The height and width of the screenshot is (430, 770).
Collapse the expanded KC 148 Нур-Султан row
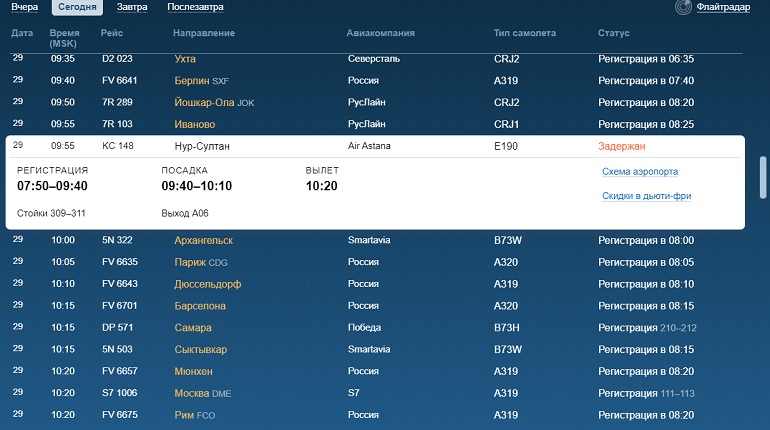[375, 146]
